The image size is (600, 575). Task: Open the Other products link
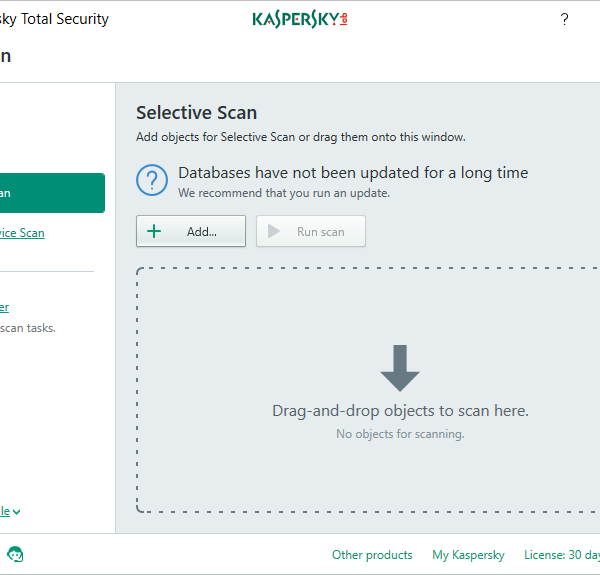pyautogui.click(x=372, y=555)
